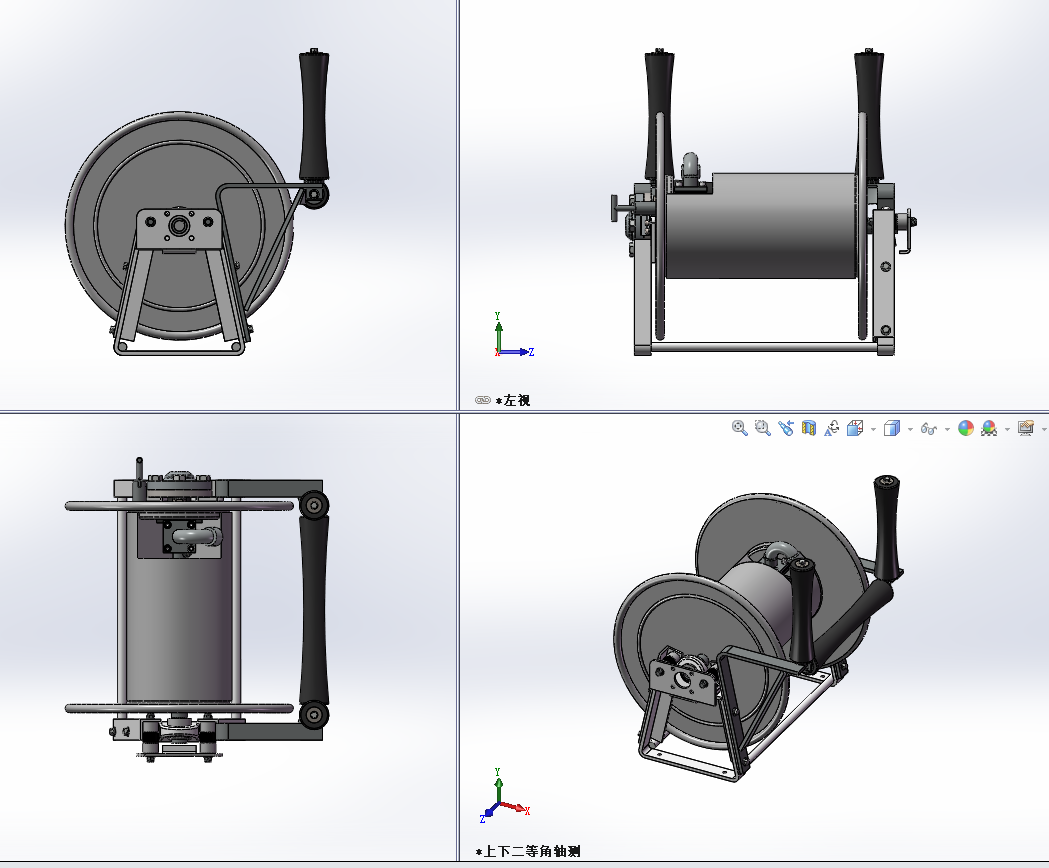This screenshot has height=868, width=1049.
Task: Click the Hide/Show Items glasses icon
Action: (929, 428)
